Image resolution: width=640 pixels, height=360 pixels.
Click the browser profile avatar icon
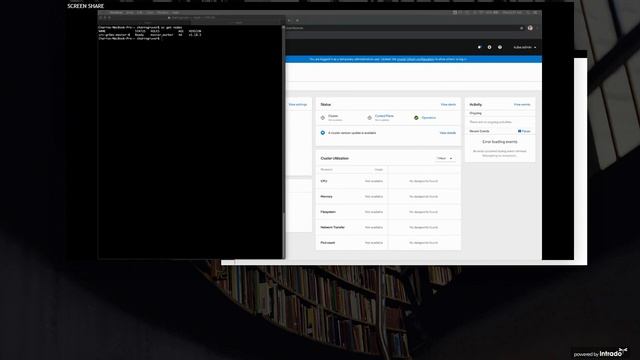click(x=530, y=28)
